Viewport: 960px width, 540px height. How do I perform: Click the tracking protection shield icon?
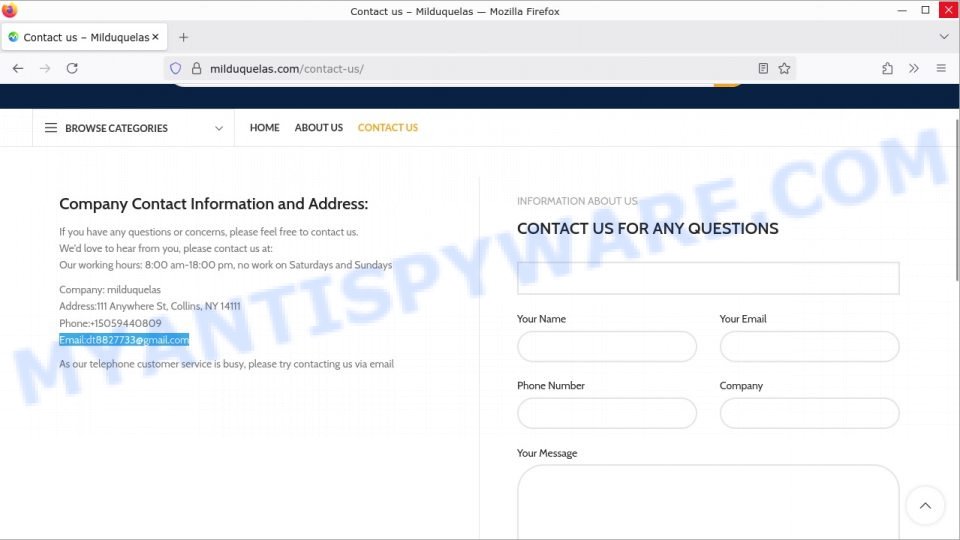176,68
